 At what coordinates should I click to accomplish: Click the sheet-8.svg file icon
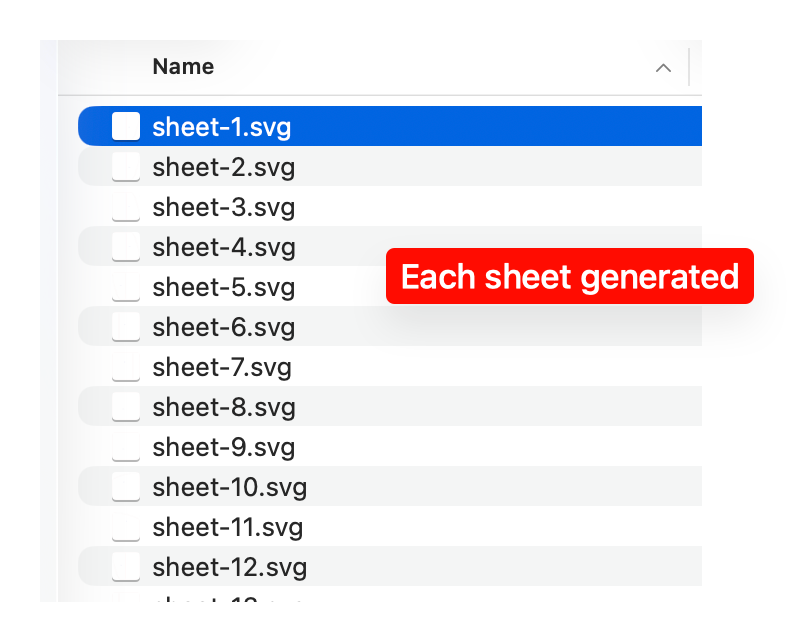click(126, 407)
